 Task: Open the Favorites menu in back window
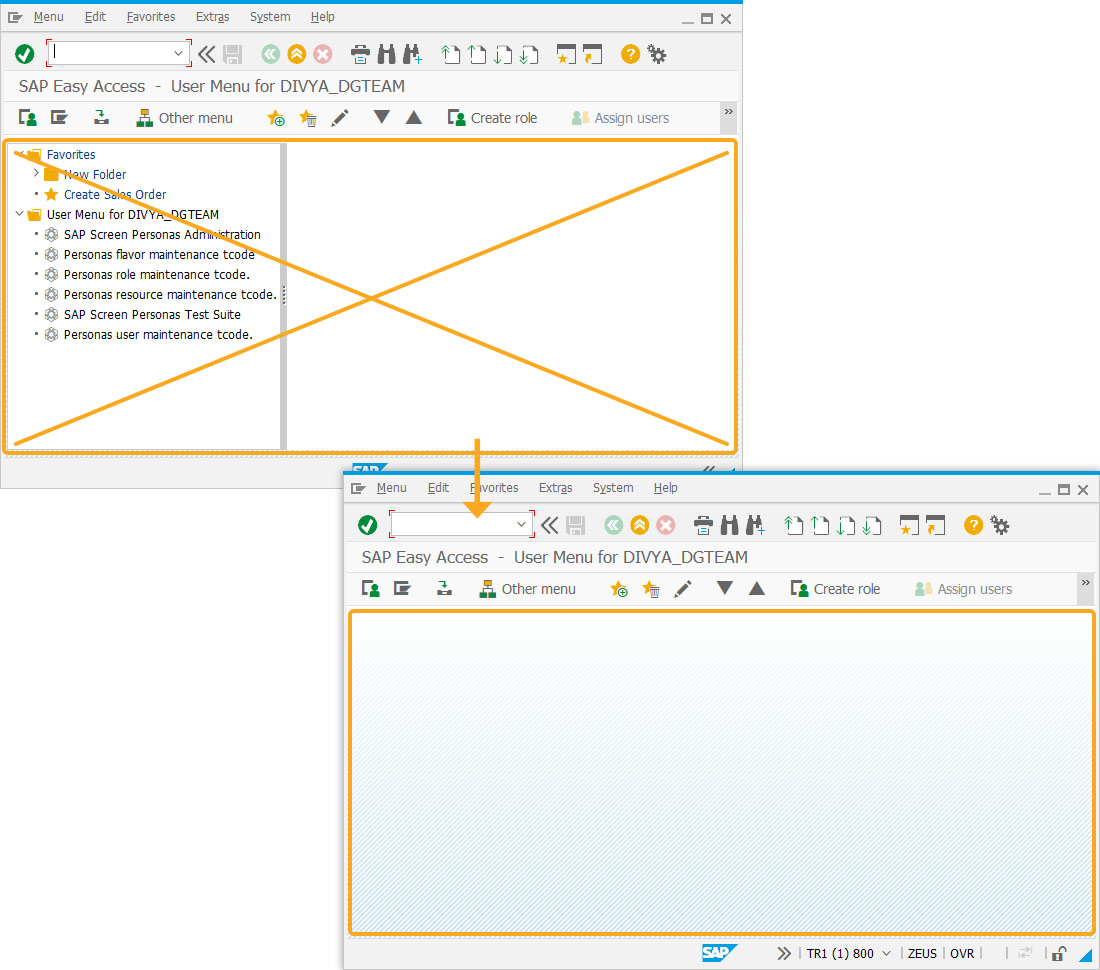151,17
